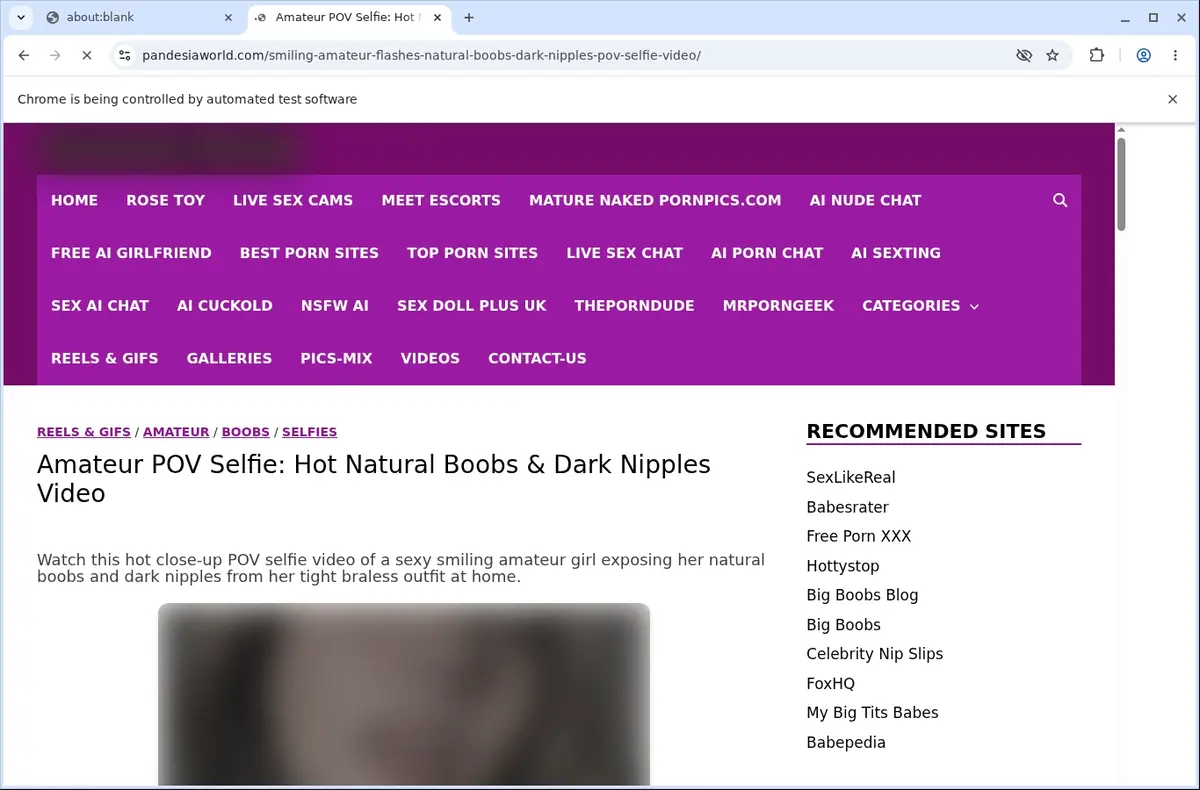Open the FoxHQ recommended link
Viewport: 1200px width, 790px height.
click(x=831, y=684)
